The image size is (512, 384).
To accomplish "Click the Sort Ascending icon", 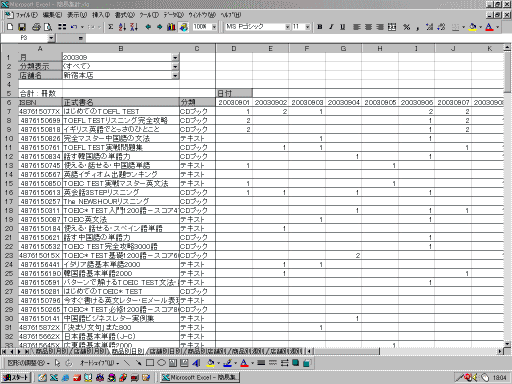I will click(x=122, y=27).
